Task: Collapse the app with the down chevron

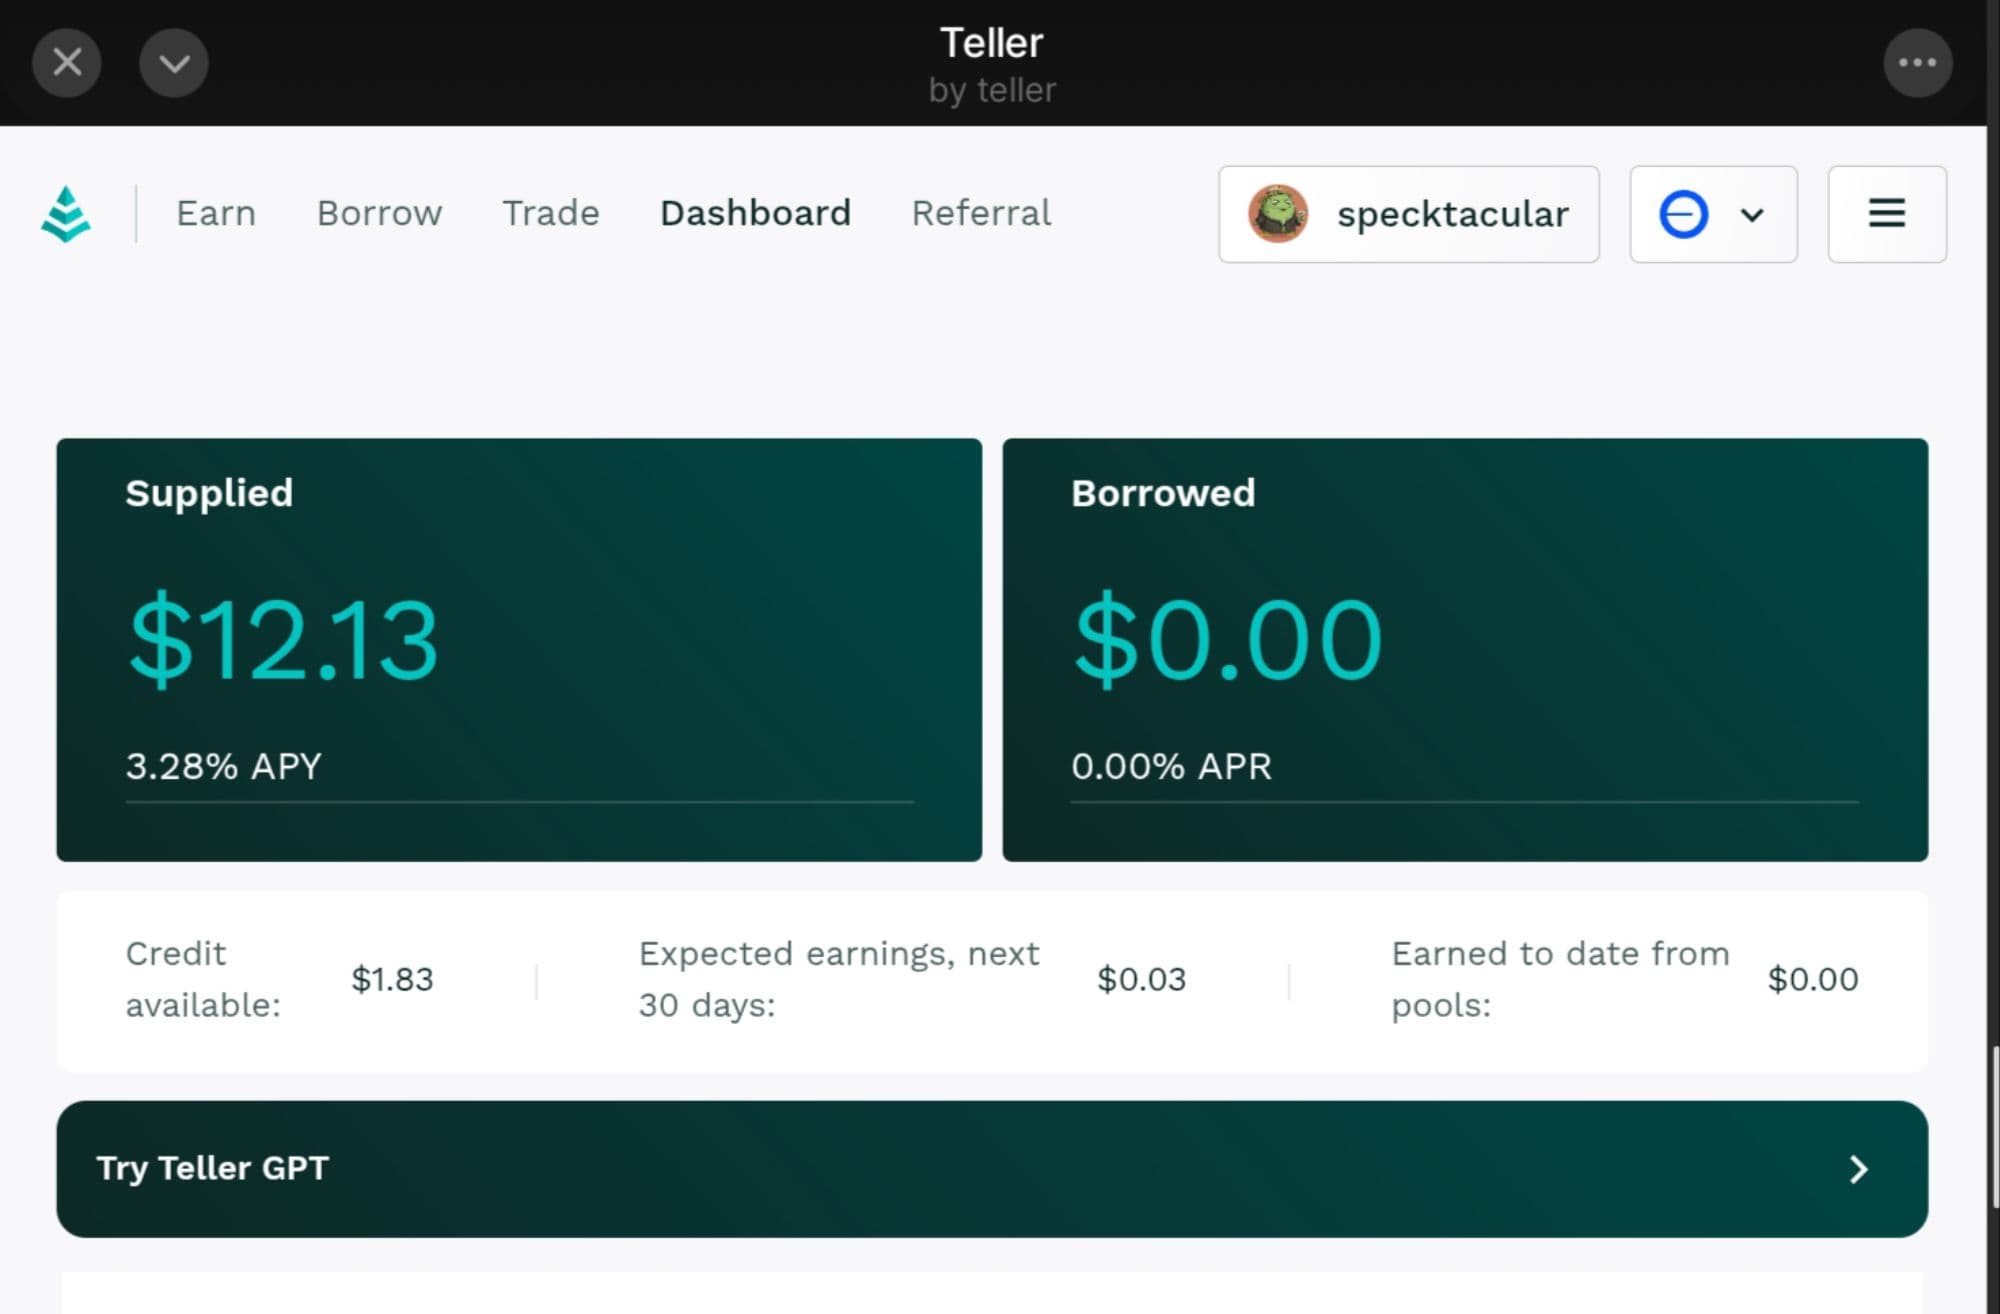Action: point(174,63)
